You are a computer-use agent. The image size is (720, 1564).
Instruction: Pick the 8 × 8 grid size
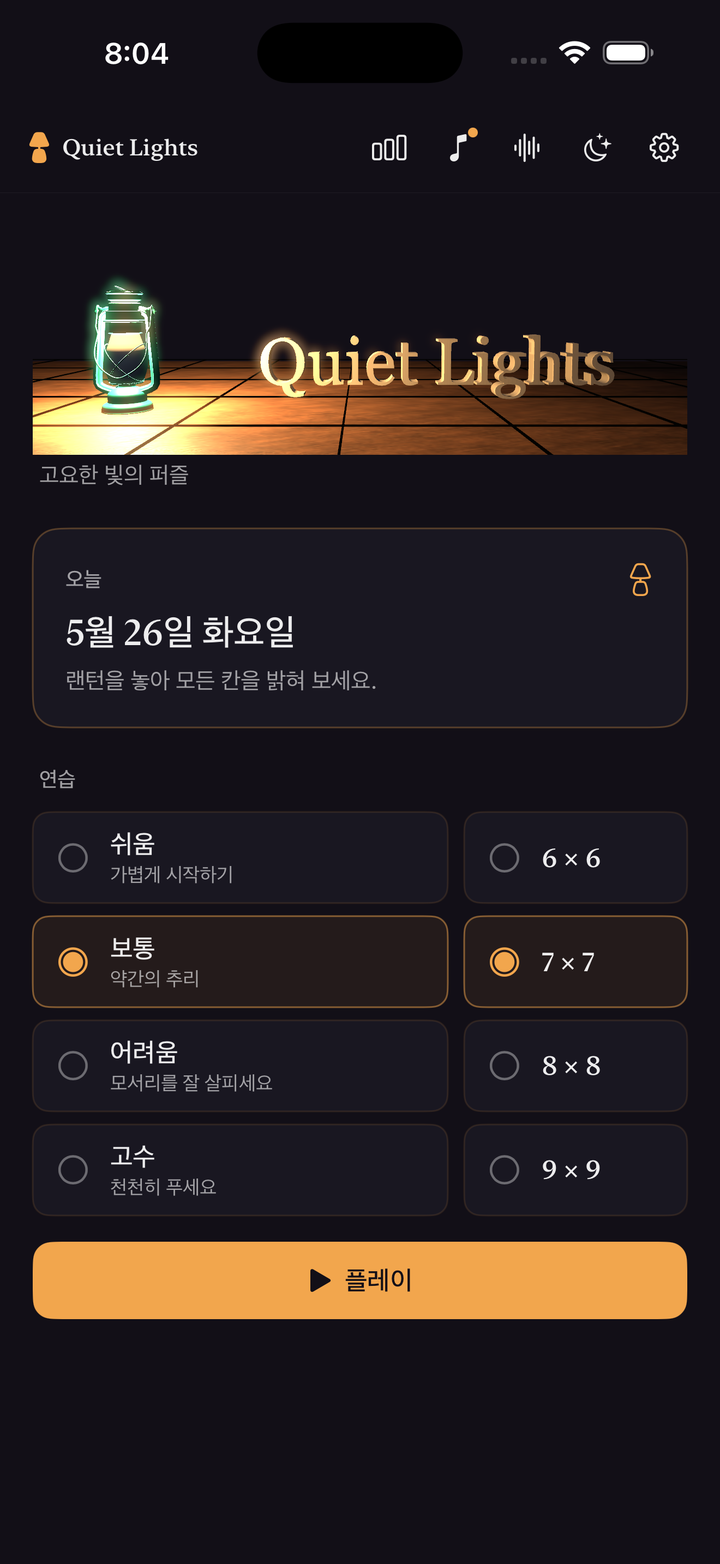pyautogui.click(x=576, y=1066)
